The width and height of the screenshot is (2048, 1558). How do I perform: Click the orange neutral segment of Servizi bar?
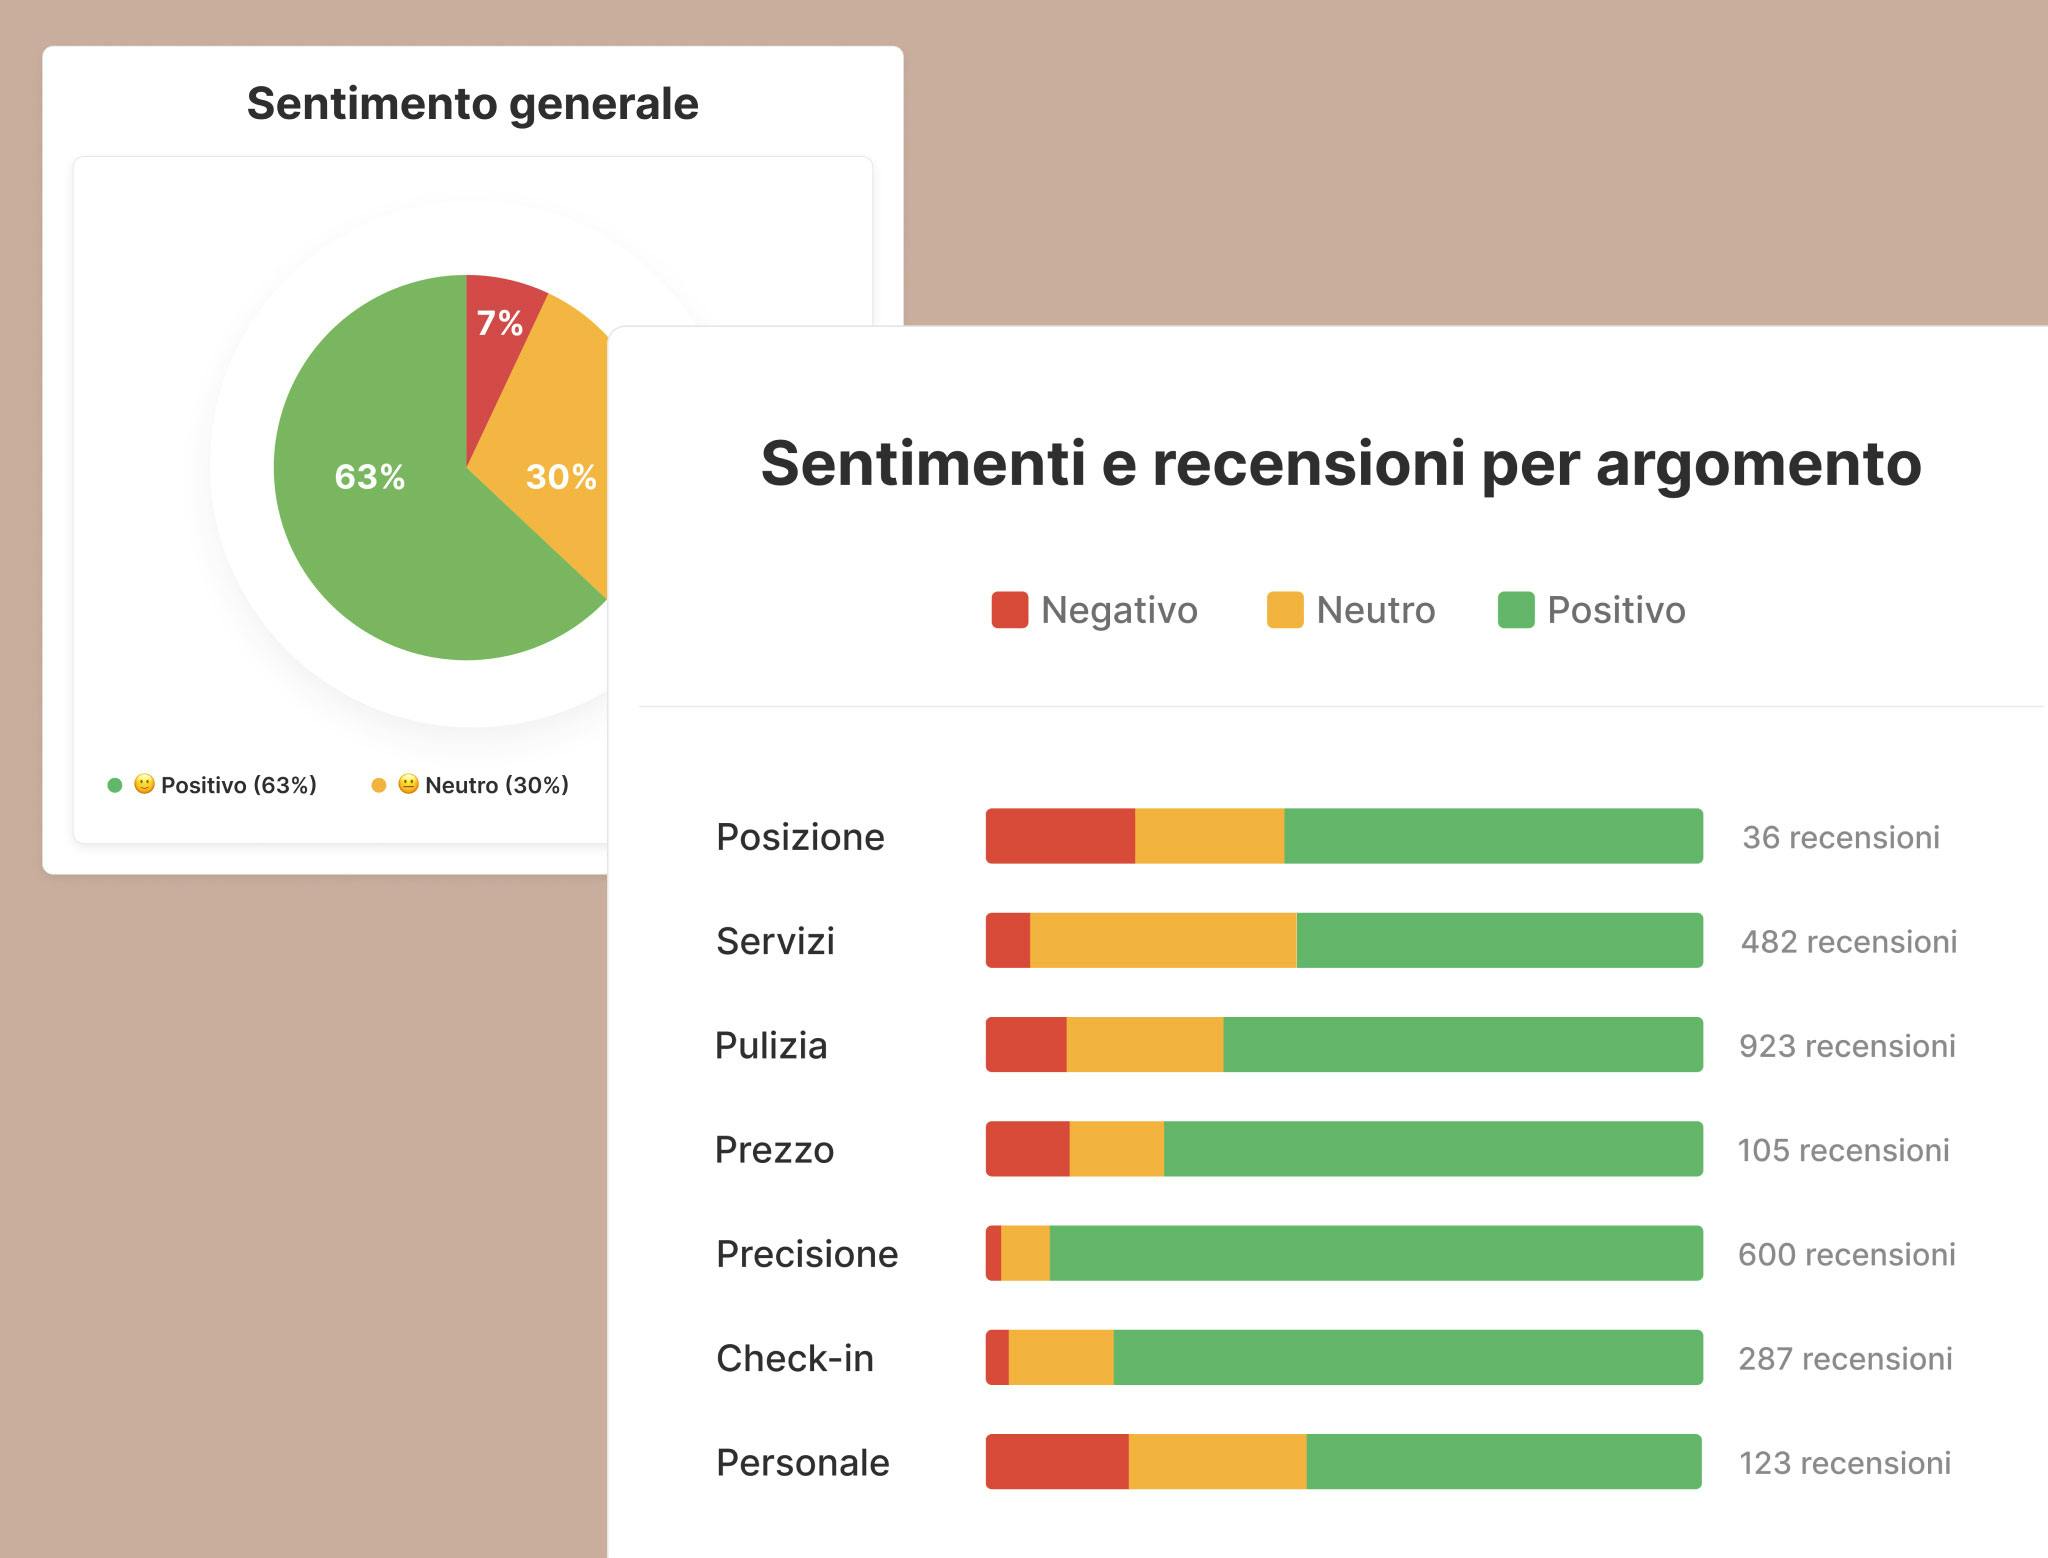point(1162,940)
